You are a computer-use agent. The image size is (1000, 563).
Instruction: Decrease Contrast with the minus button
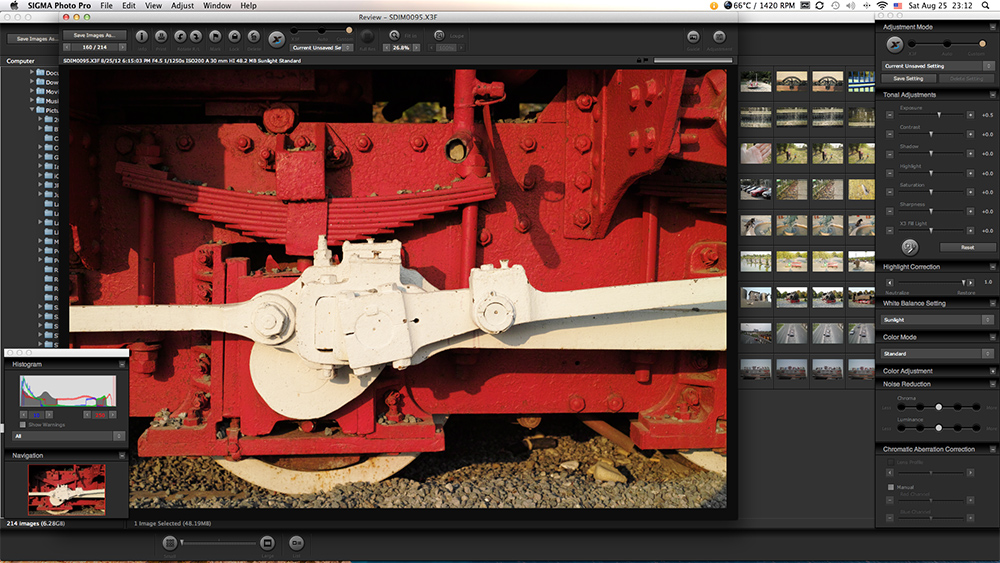coord(890,134)
